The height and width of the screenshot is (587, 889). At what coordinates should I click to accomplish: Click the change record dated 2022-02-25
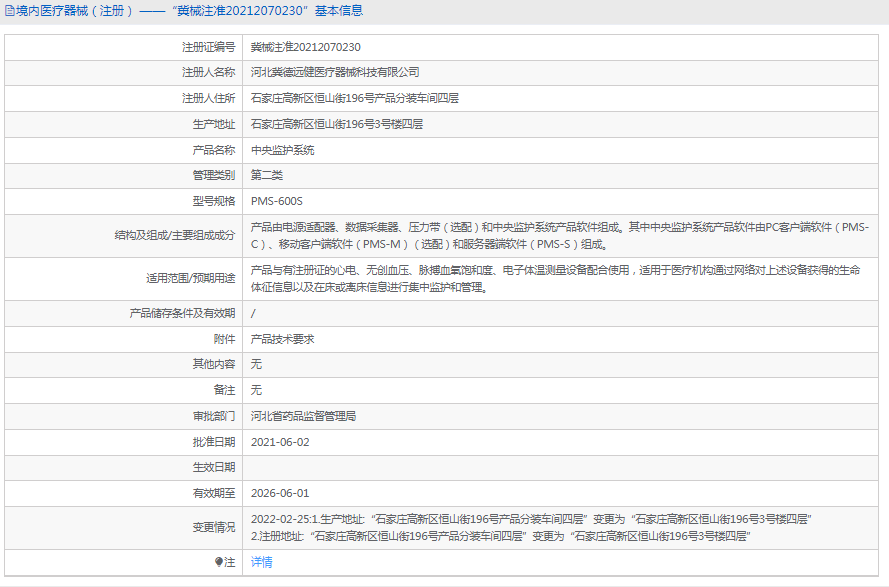click(531, 519)
